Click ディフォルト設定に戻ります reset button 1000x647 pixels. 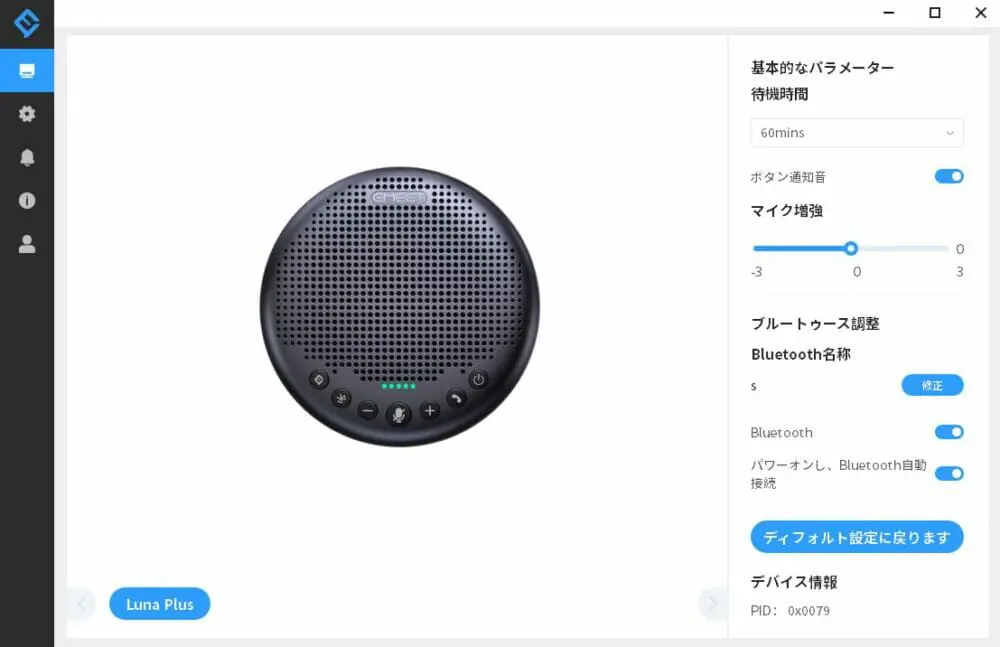[x=857, y=537]
